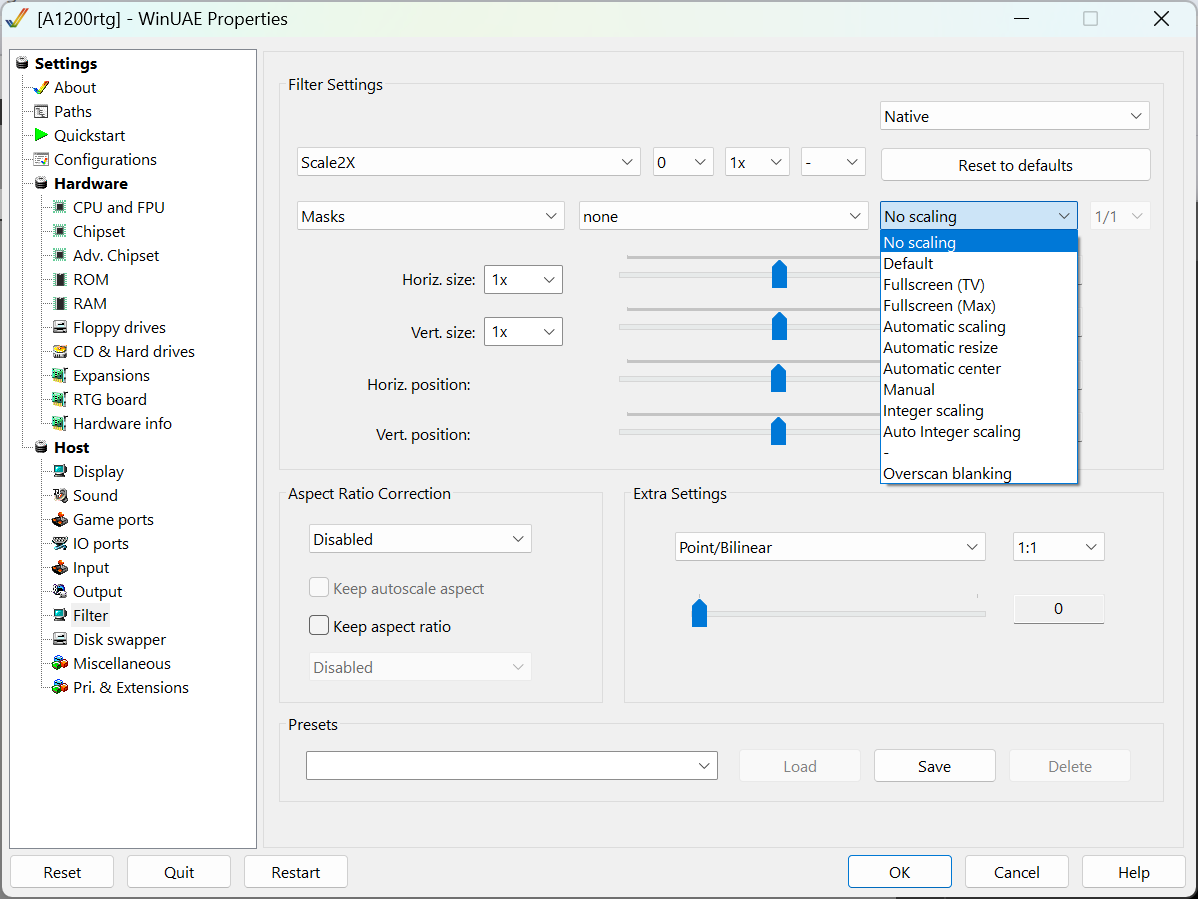This screenshot has height=899, width=1198.
Task: Open the Display settings page in tree
Action: click(98, 471)
